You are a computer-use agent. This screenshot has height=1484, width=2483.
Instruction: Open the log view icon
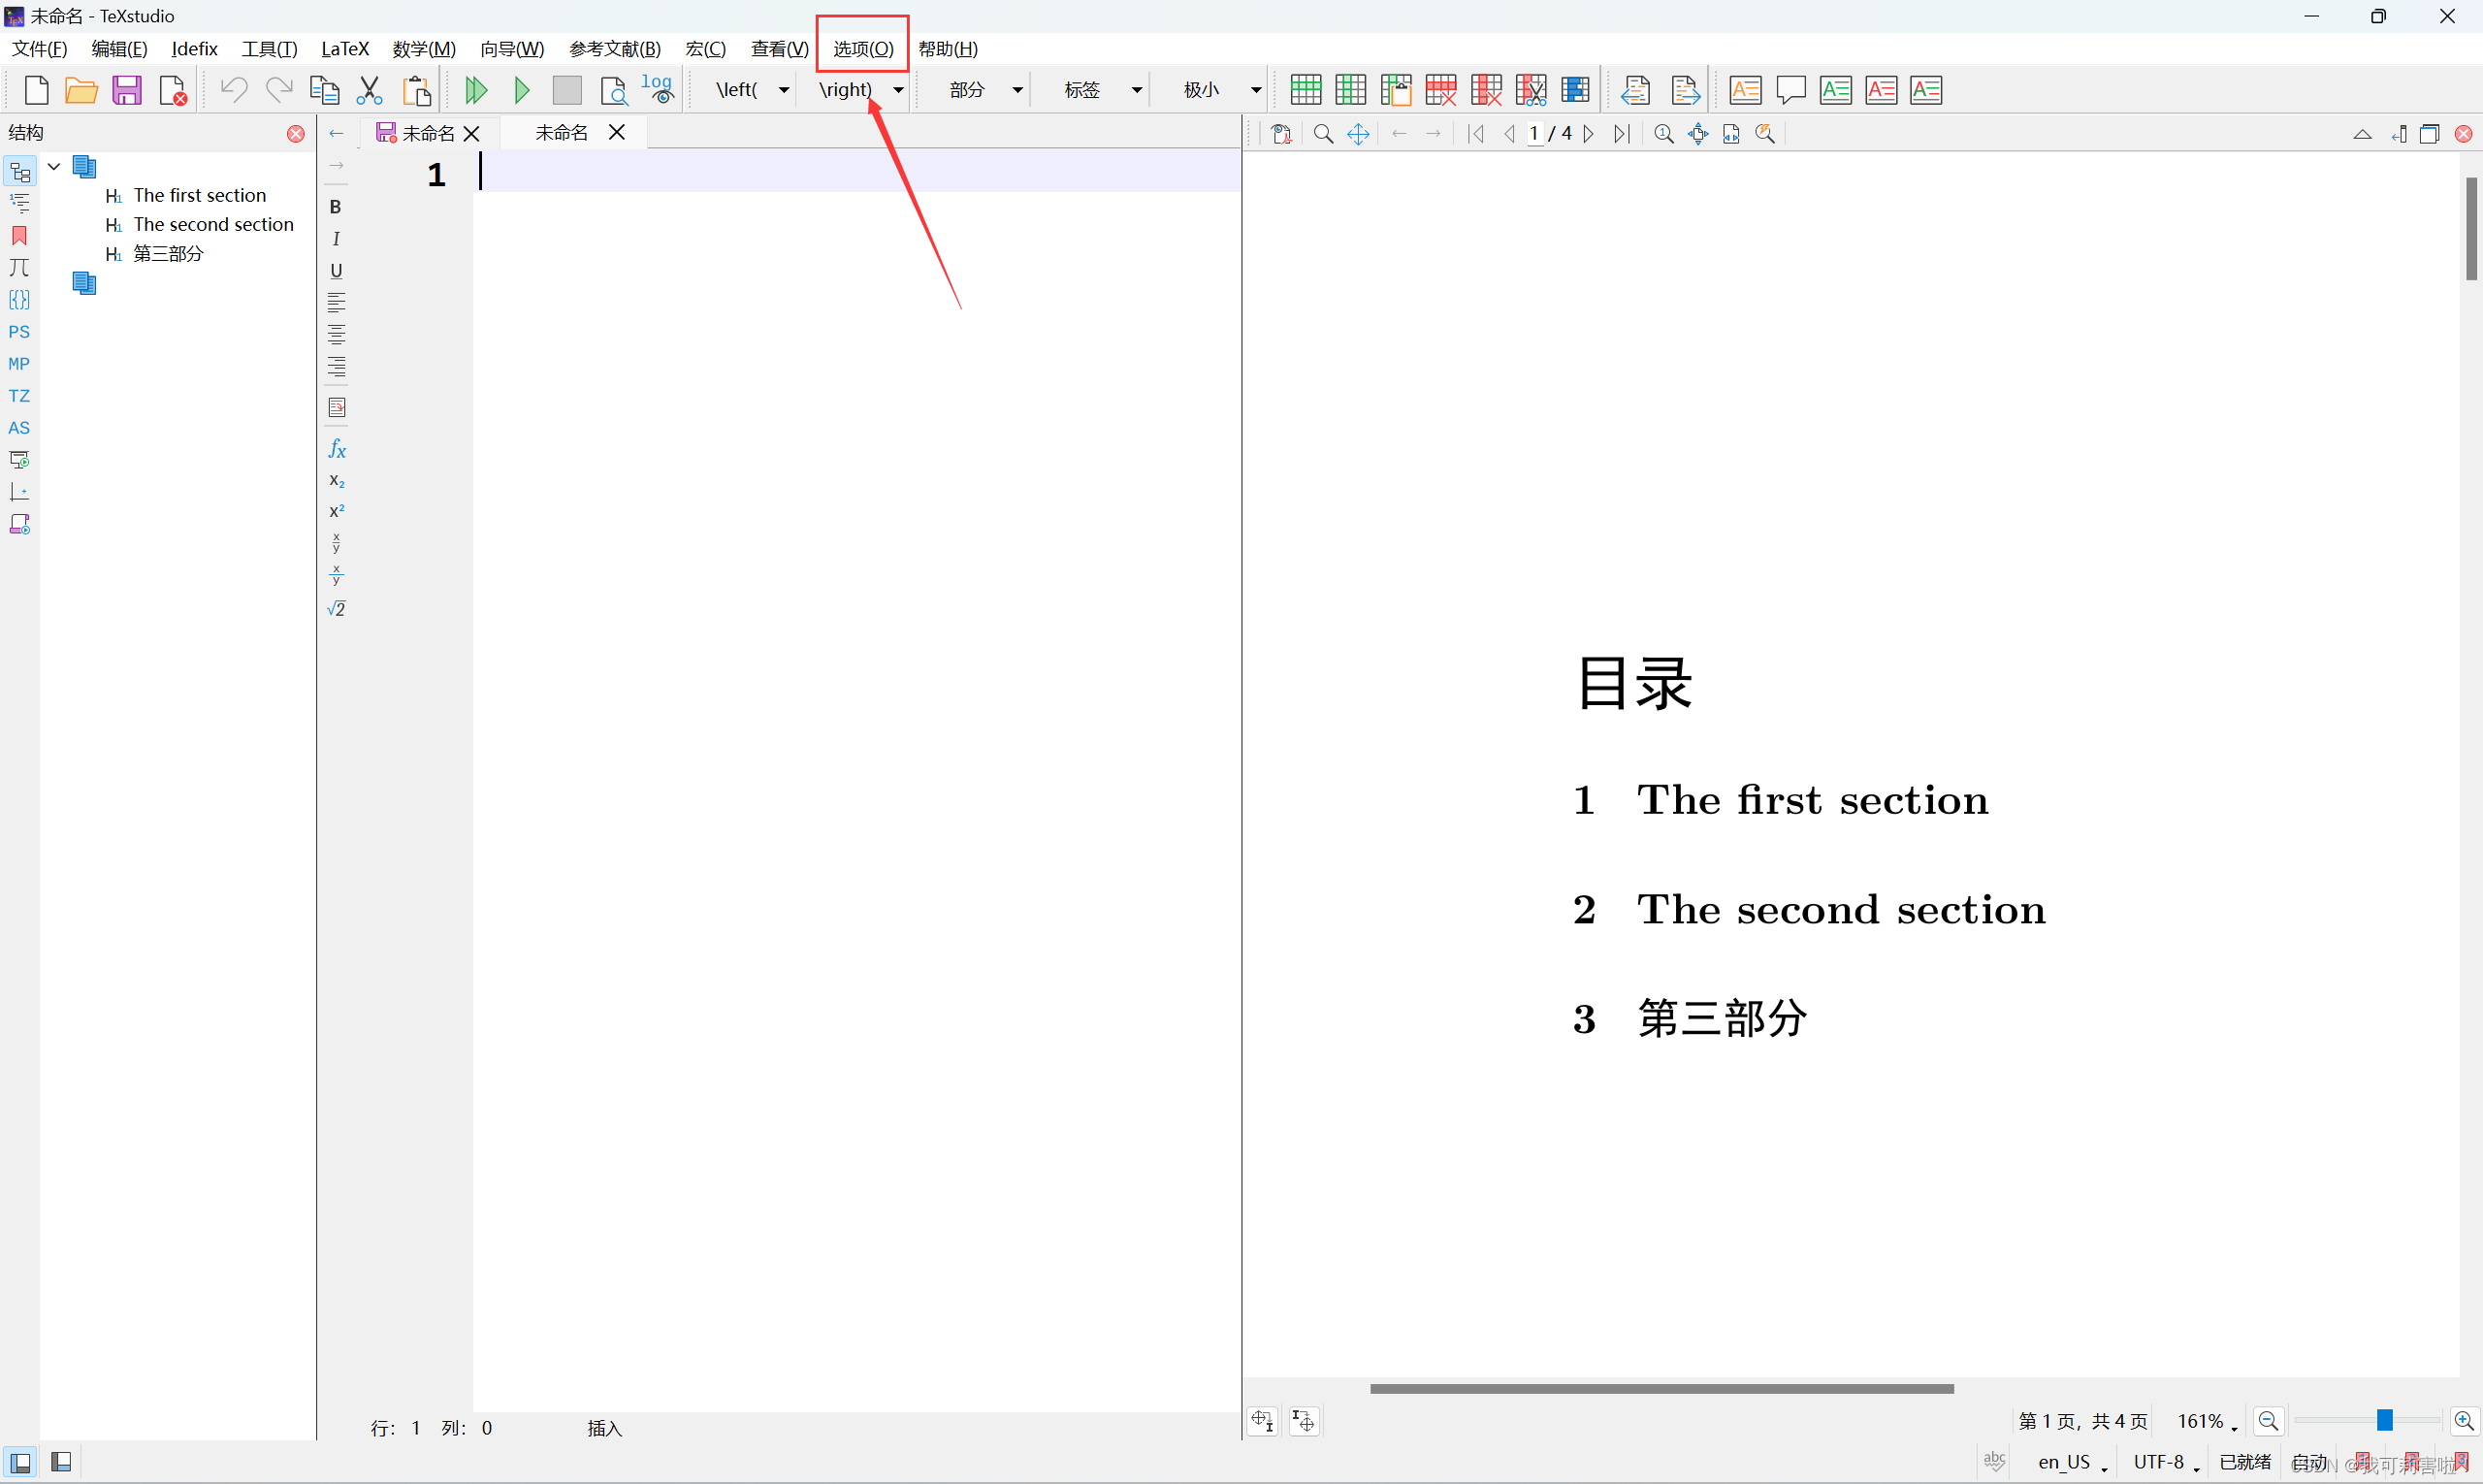[x=658, y=90]
